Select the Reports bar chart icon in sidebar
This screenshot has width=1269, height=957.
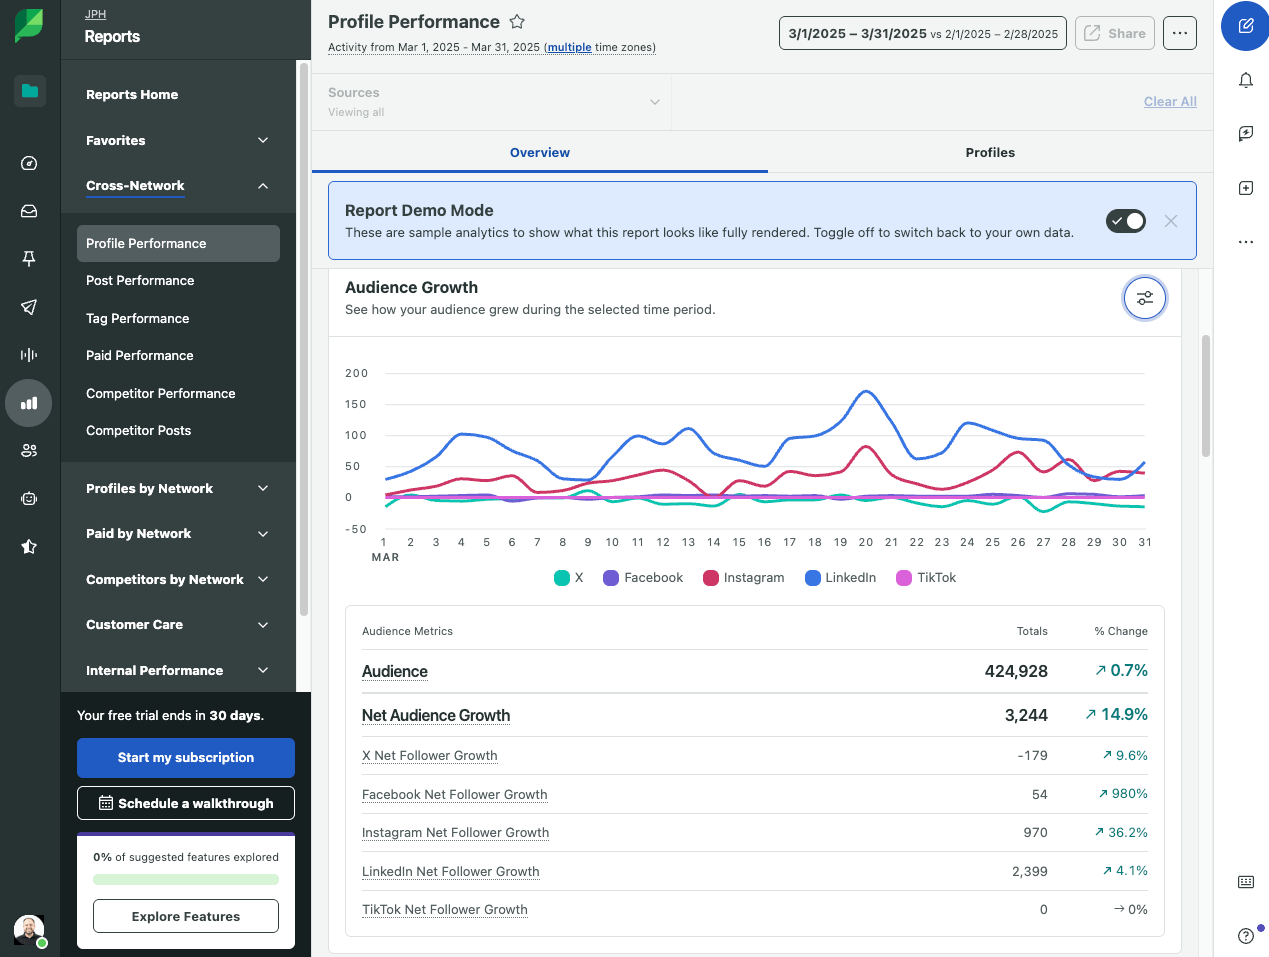point(28,403)
